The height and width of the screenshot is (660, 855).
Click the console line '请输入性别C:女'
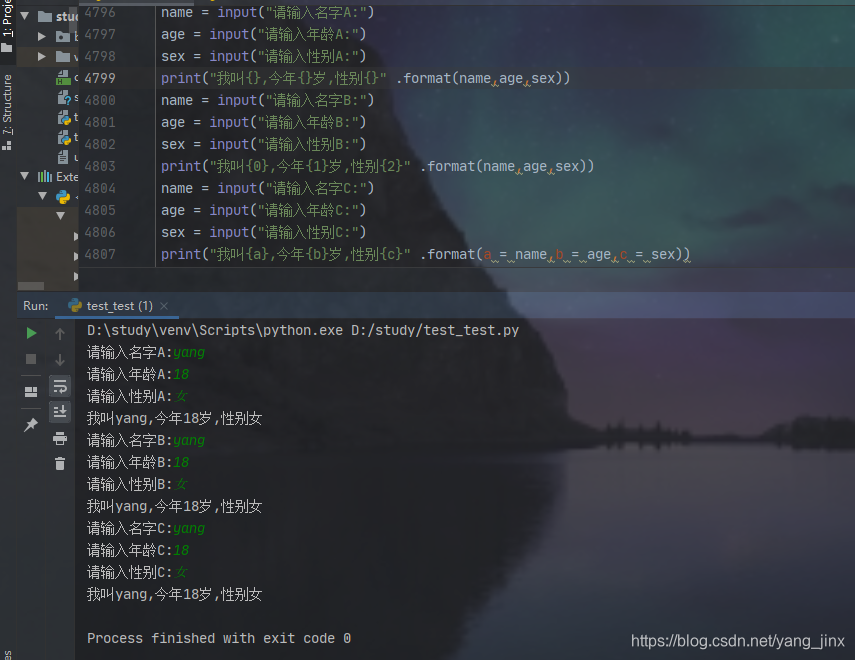(137, 572)
